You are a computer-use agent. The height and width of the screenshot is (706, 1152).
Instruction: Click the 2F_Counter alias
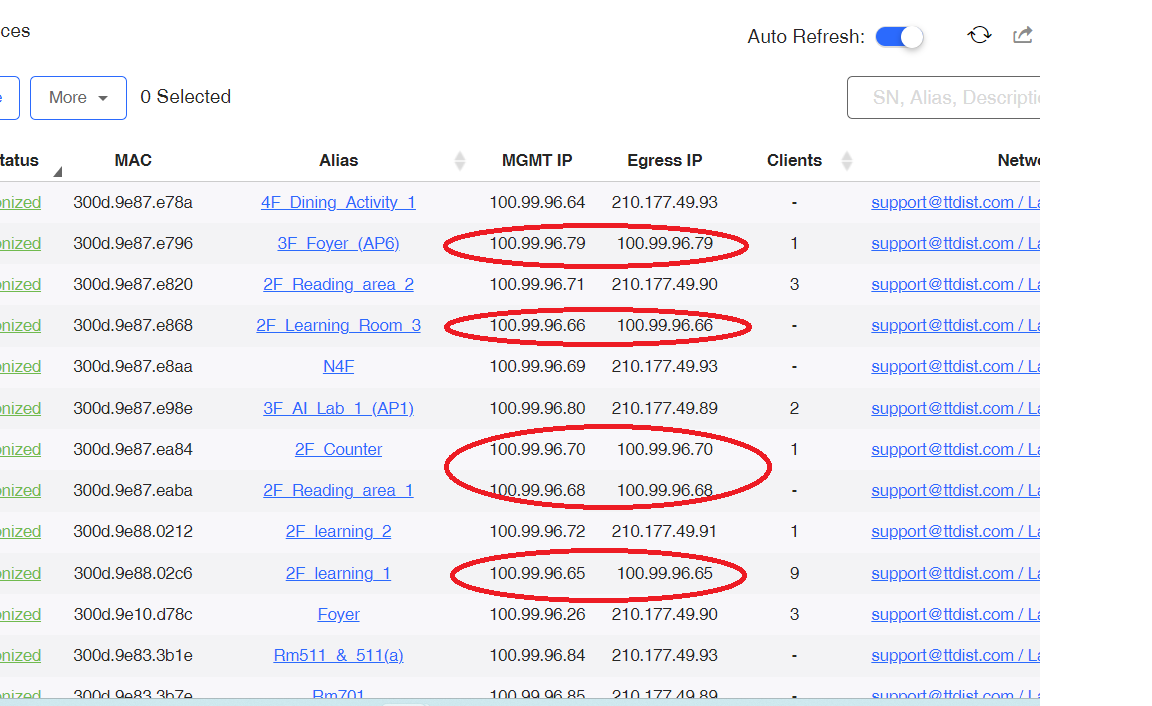[338, 450]
